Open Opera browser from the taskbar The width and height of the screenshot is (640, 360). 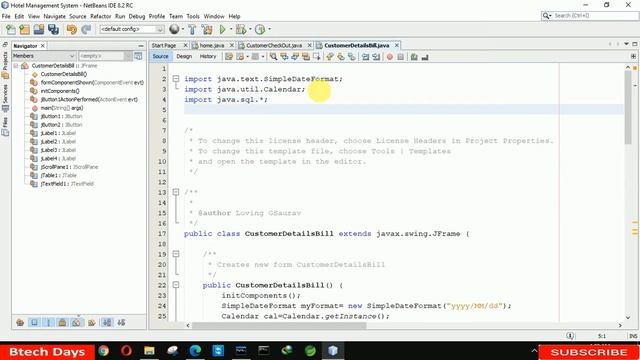(x=126, y=351)
